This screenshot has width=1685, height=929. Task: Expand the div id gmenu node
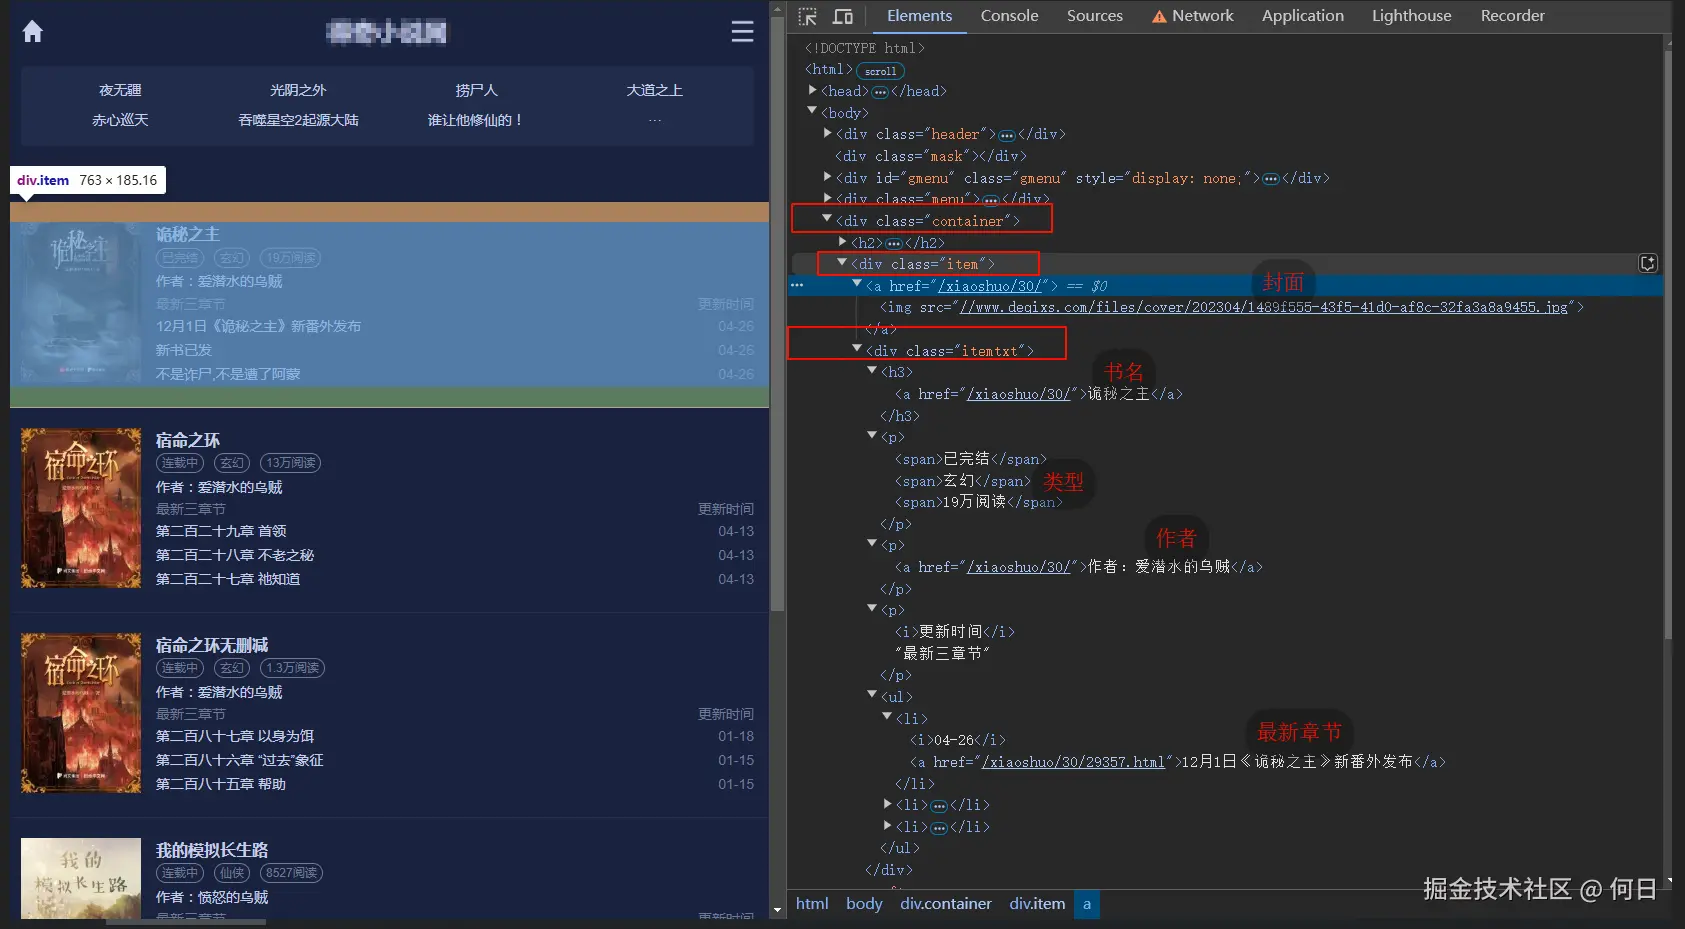[x=827, y=177]
